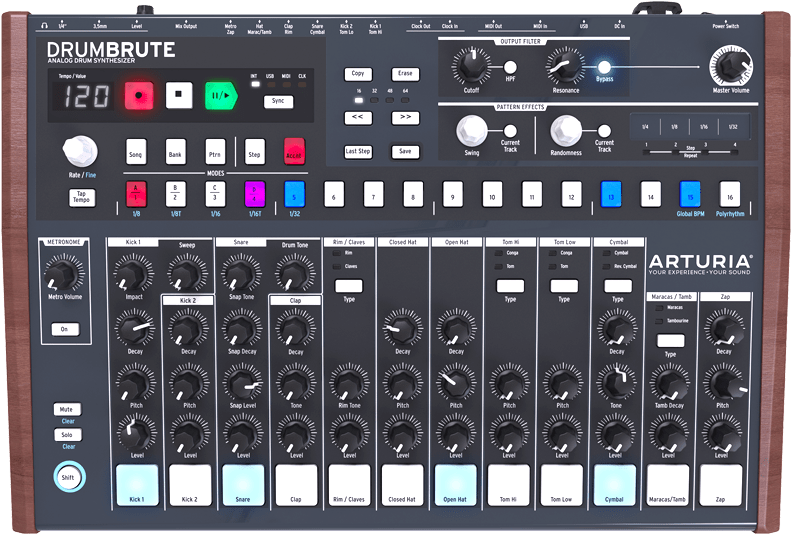Tap the Kick 1 drum pad
Screen dimensions: 791x534
(136, 483)
